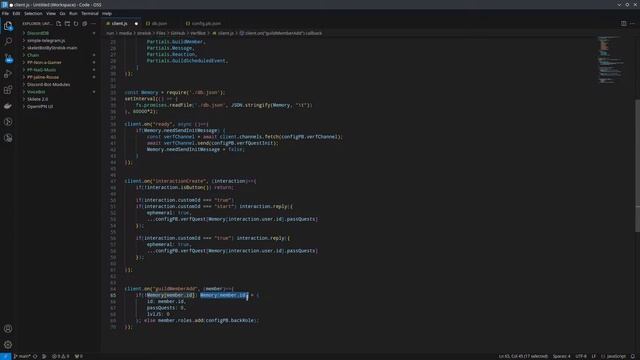Refresh the Explorer tree
Image resolution: width=640 pixels, height=360 pixels.
(x=76, y=24)
